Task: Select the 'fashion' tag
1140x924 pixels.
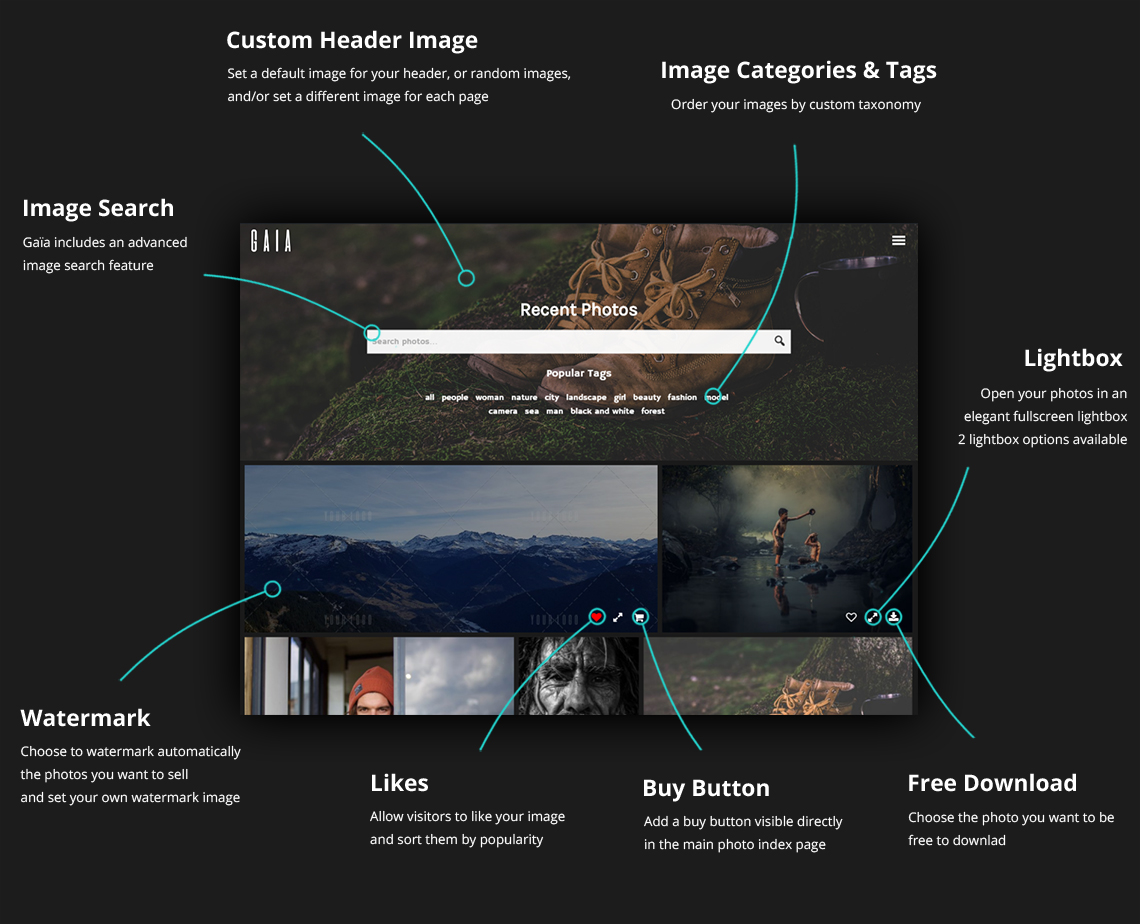Action: point(682,398)
